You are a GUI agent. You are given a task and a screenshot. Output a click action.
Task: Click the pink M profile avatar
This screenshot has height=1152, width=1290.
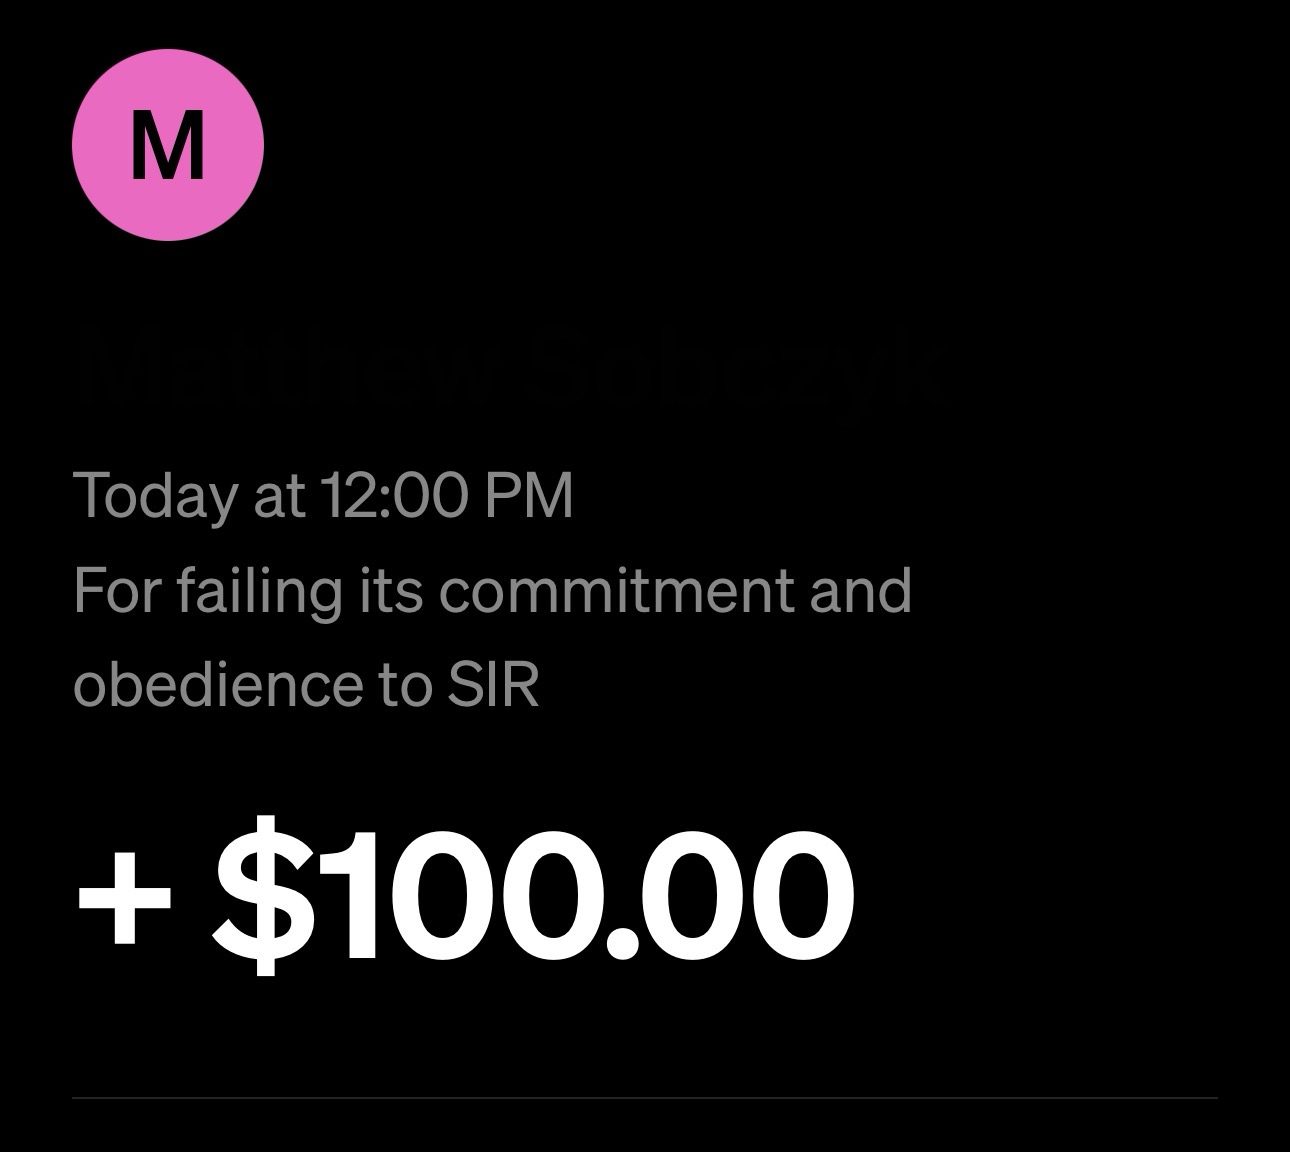pos(168,145)
